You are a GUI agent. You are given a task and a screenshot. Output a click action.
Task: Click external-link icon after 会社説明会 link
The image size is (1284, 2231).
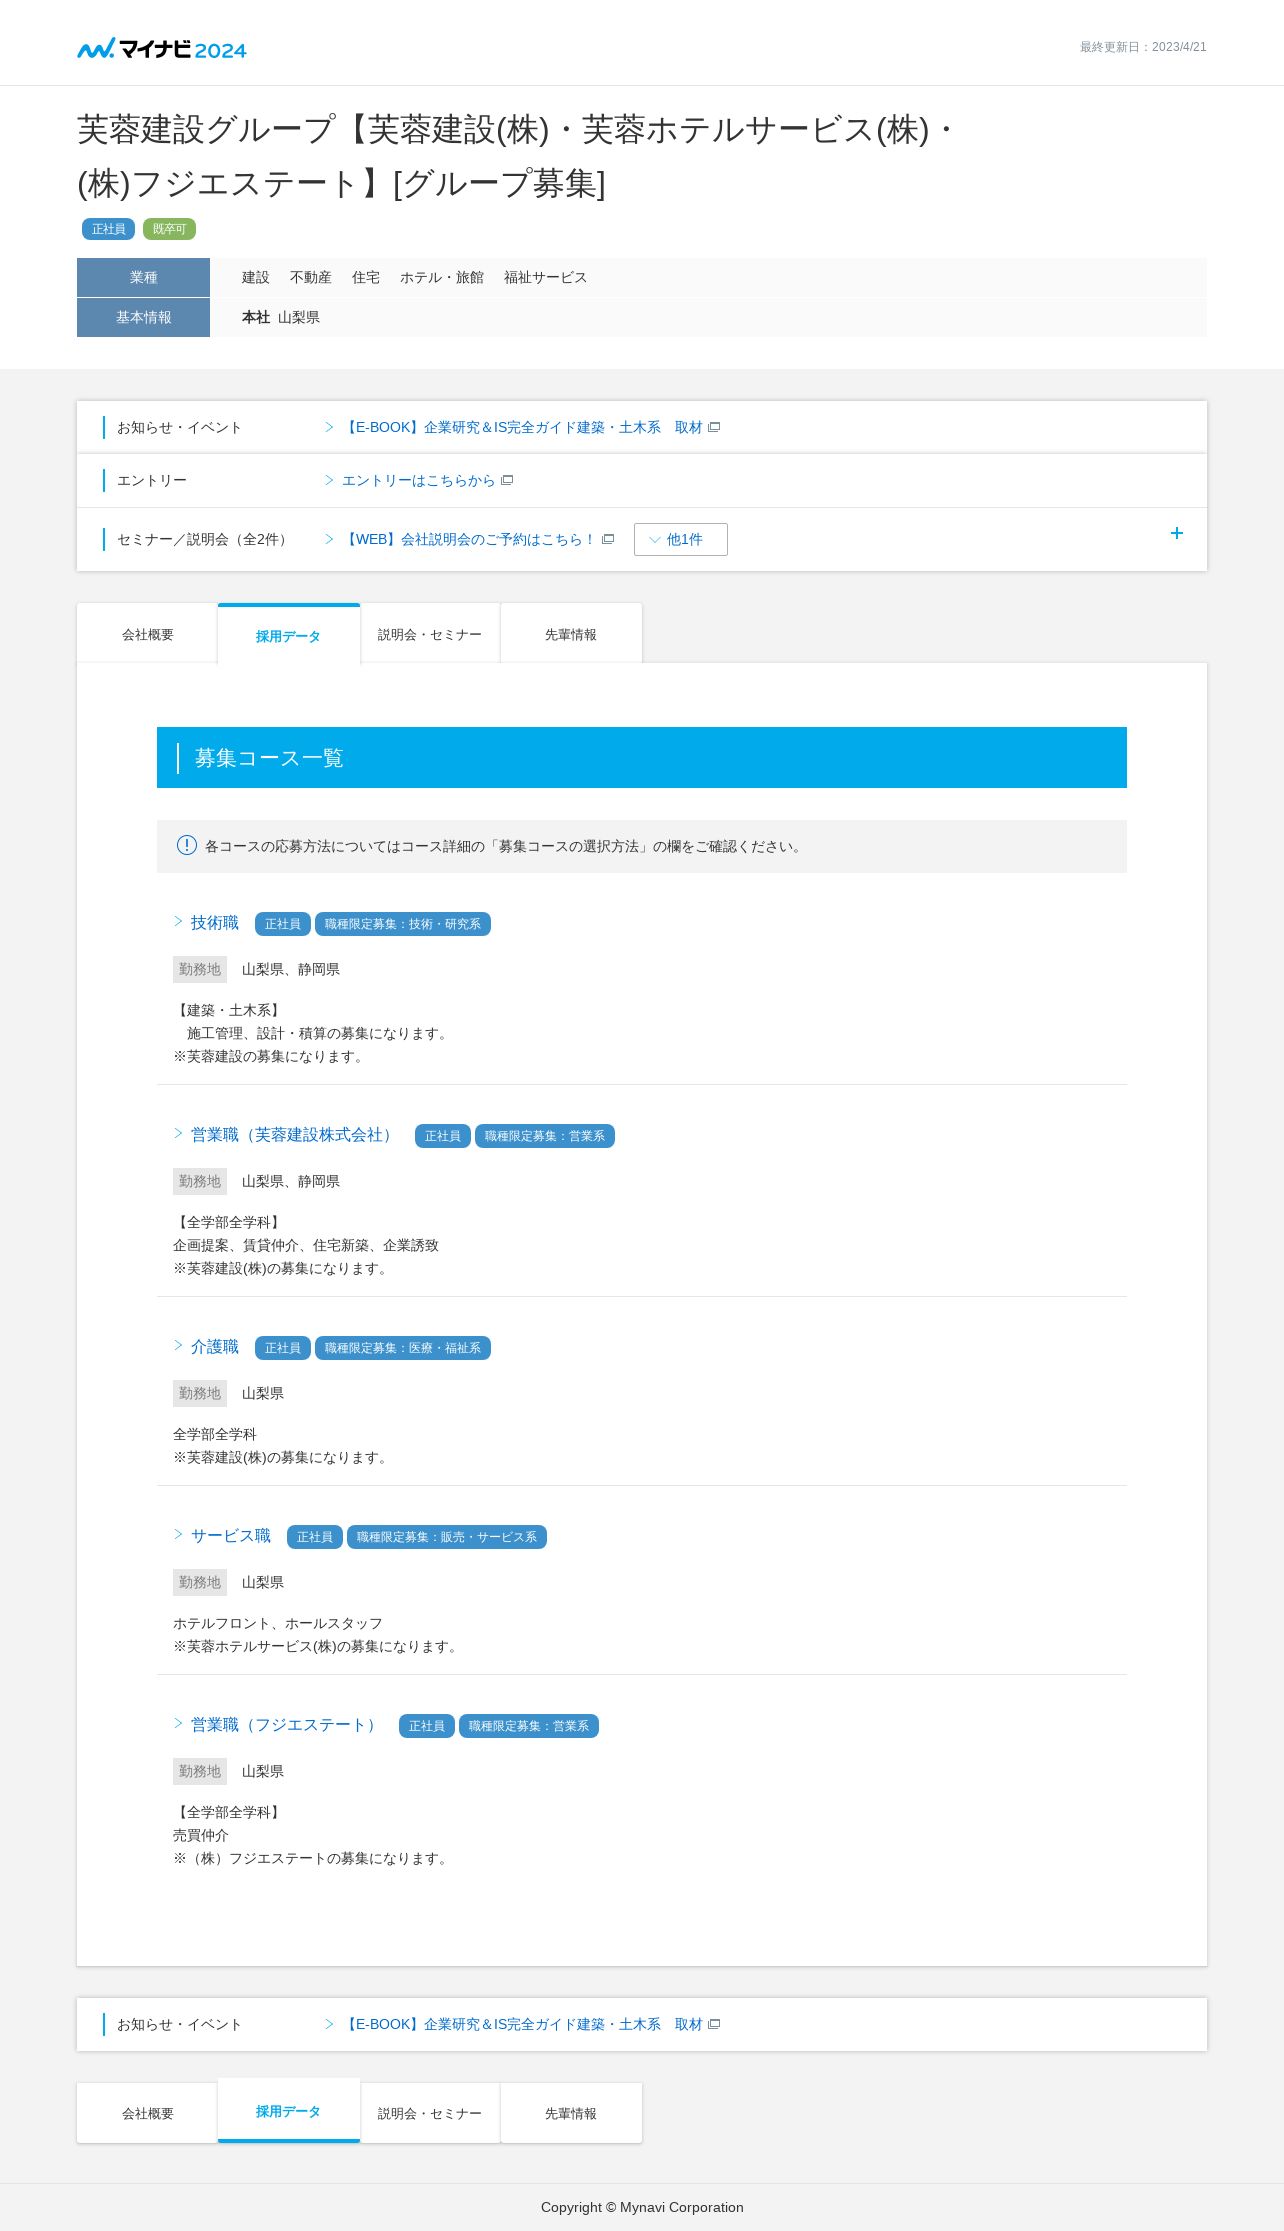click(608, 539)
